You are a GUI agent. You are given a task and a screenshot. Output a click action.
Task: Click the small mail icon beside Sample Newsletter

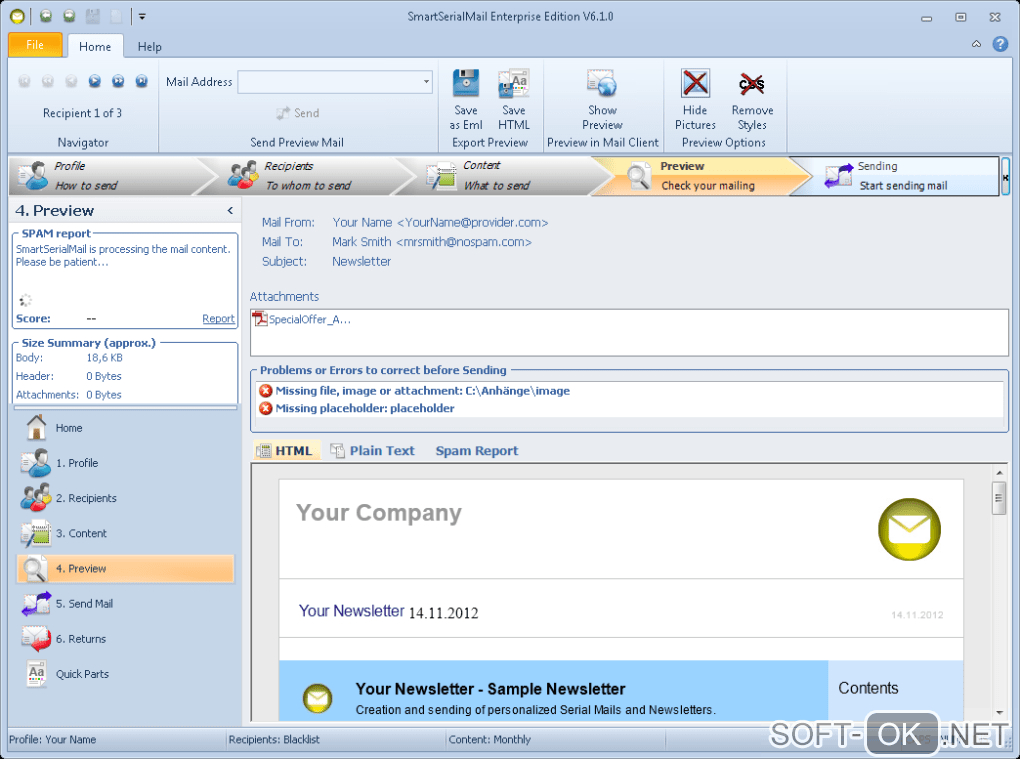tap(317, 699)
